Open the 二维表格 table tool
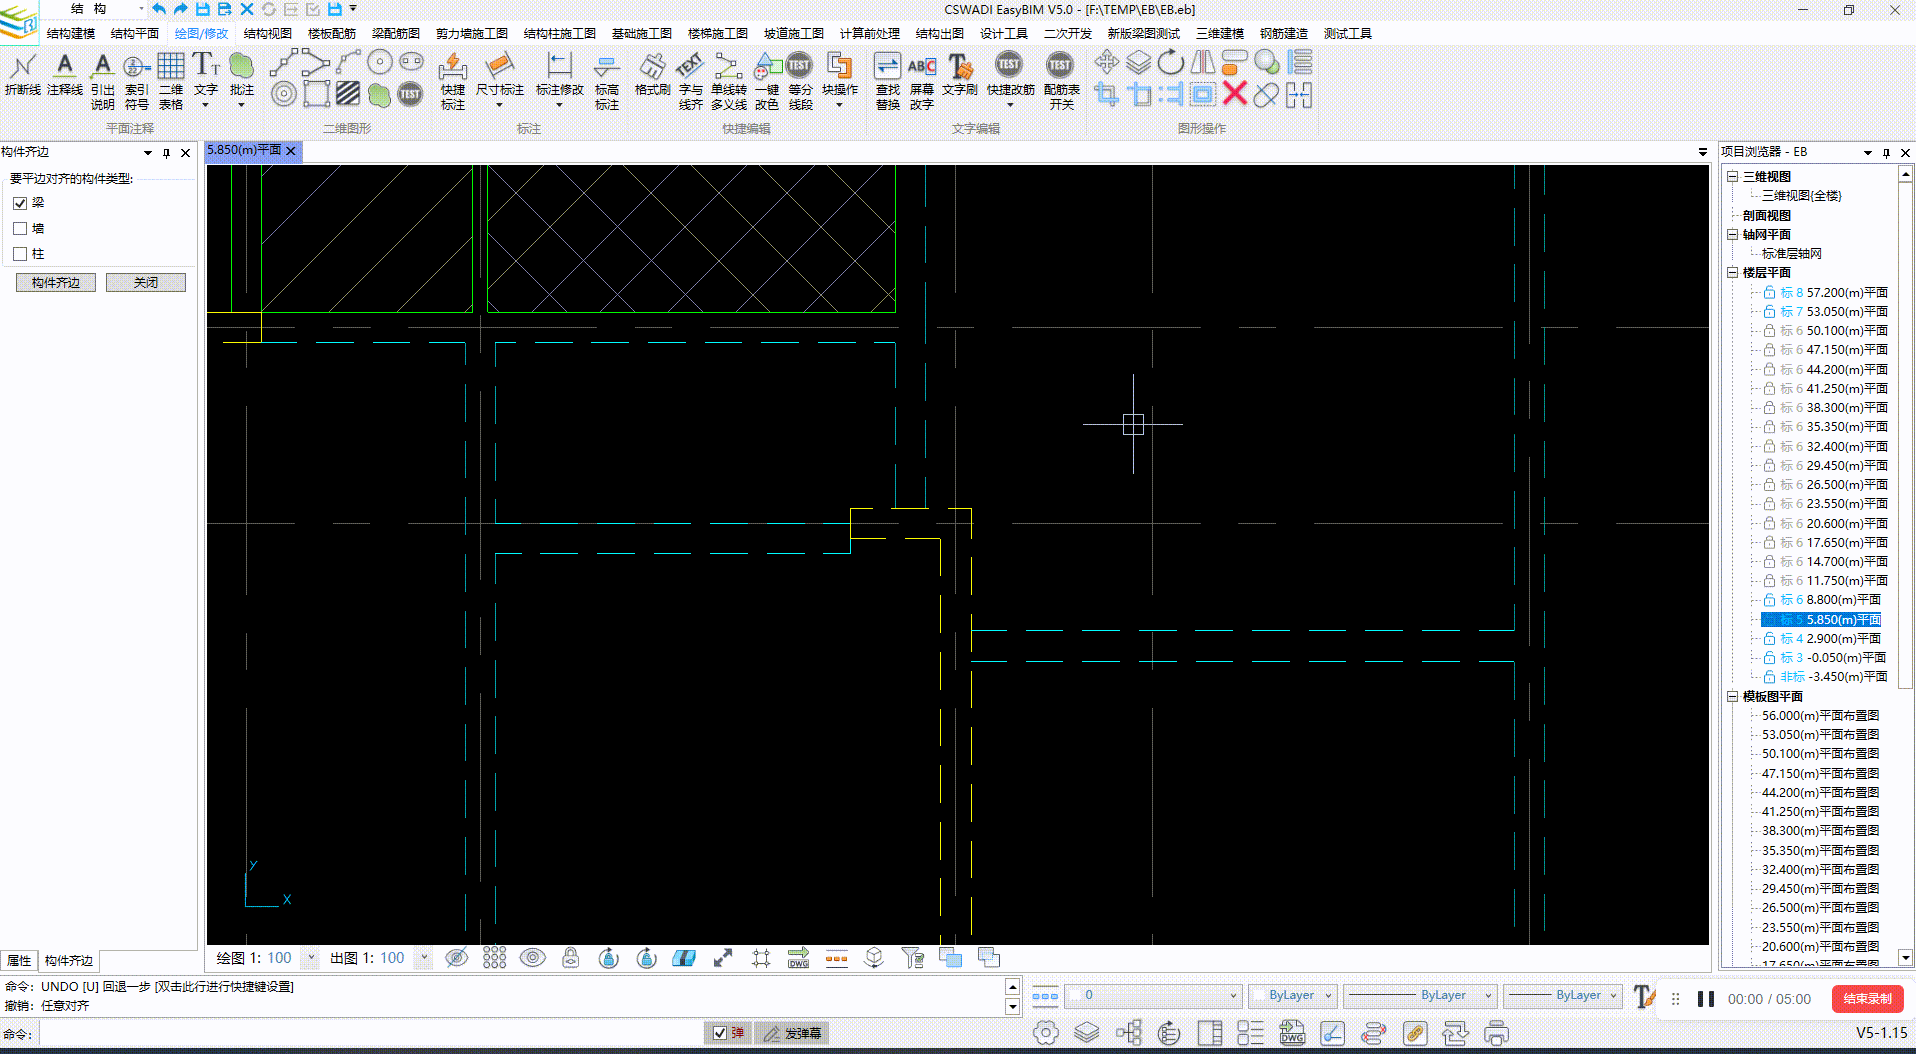This screenshot has width=1916, height=1054. pyautogui.click(x=171, y=80)
